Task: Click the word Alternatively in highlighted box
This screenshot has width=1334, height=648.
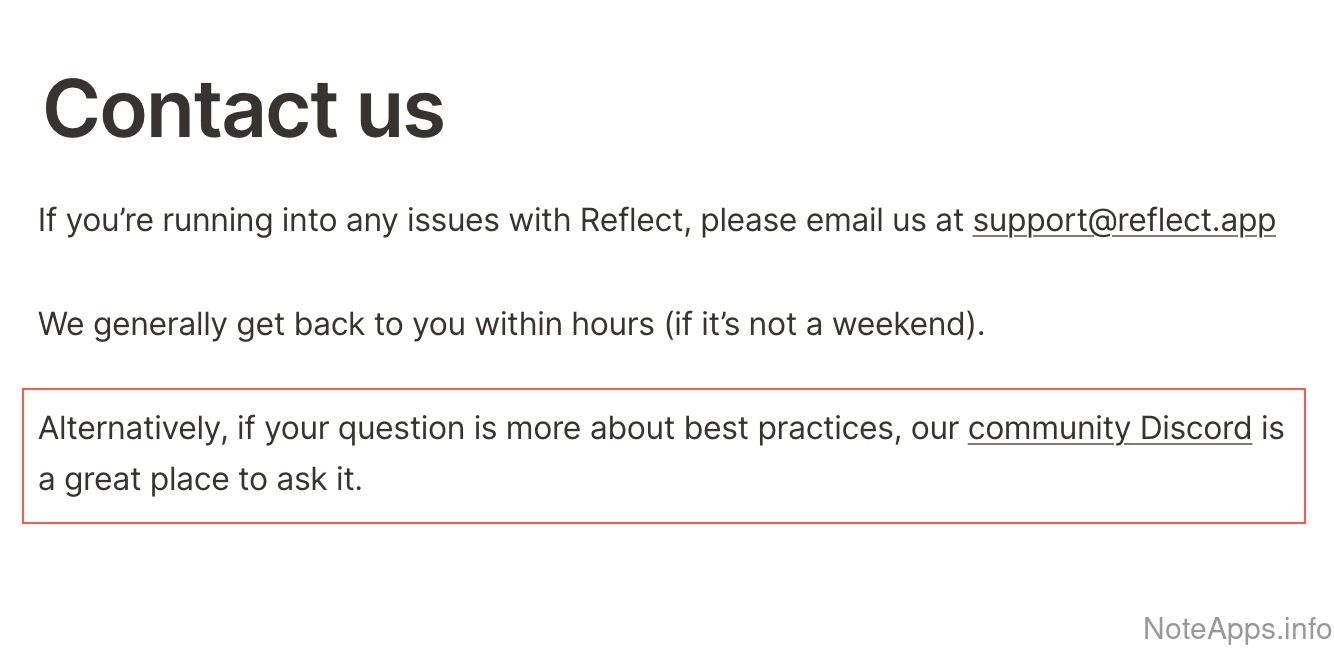Action: tap(128, 428)
